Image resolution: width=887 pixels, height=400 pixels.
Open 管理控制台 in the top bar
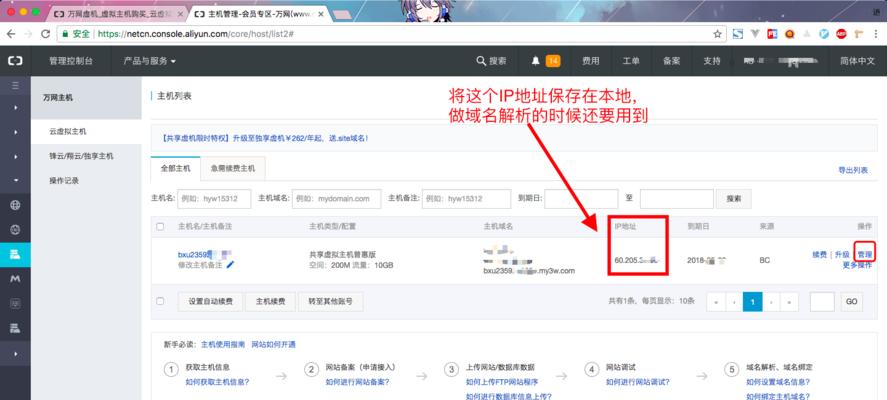pos(70,61)
